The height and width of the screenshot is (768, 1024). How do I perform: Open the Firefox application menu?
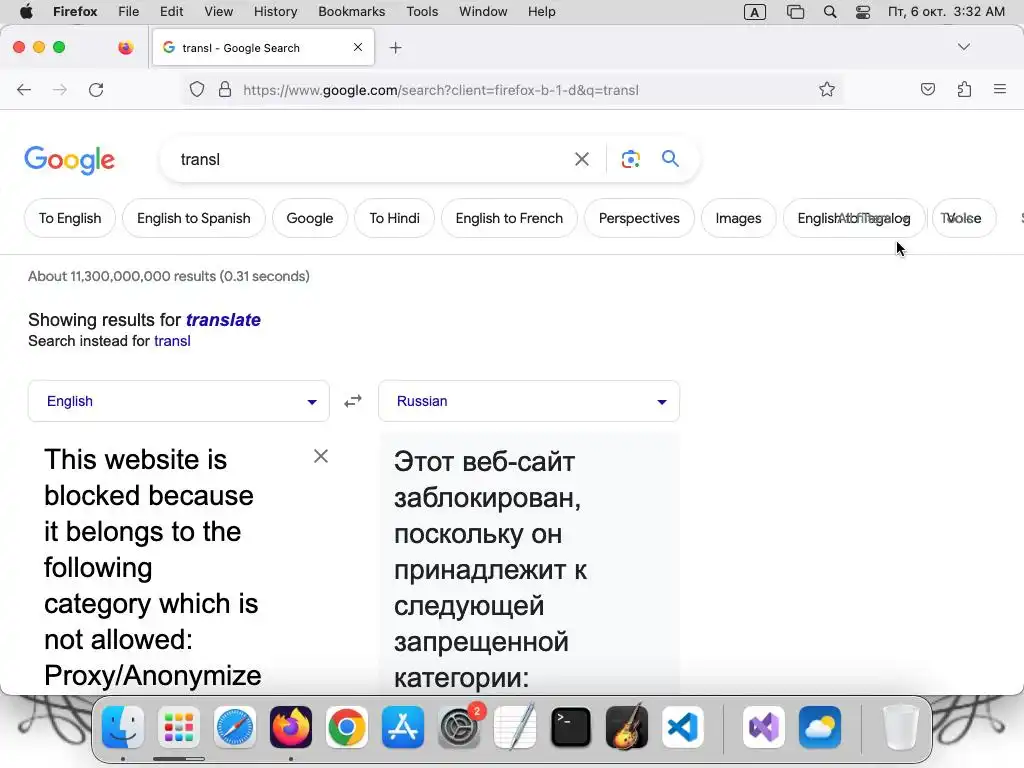coord(75,12)
